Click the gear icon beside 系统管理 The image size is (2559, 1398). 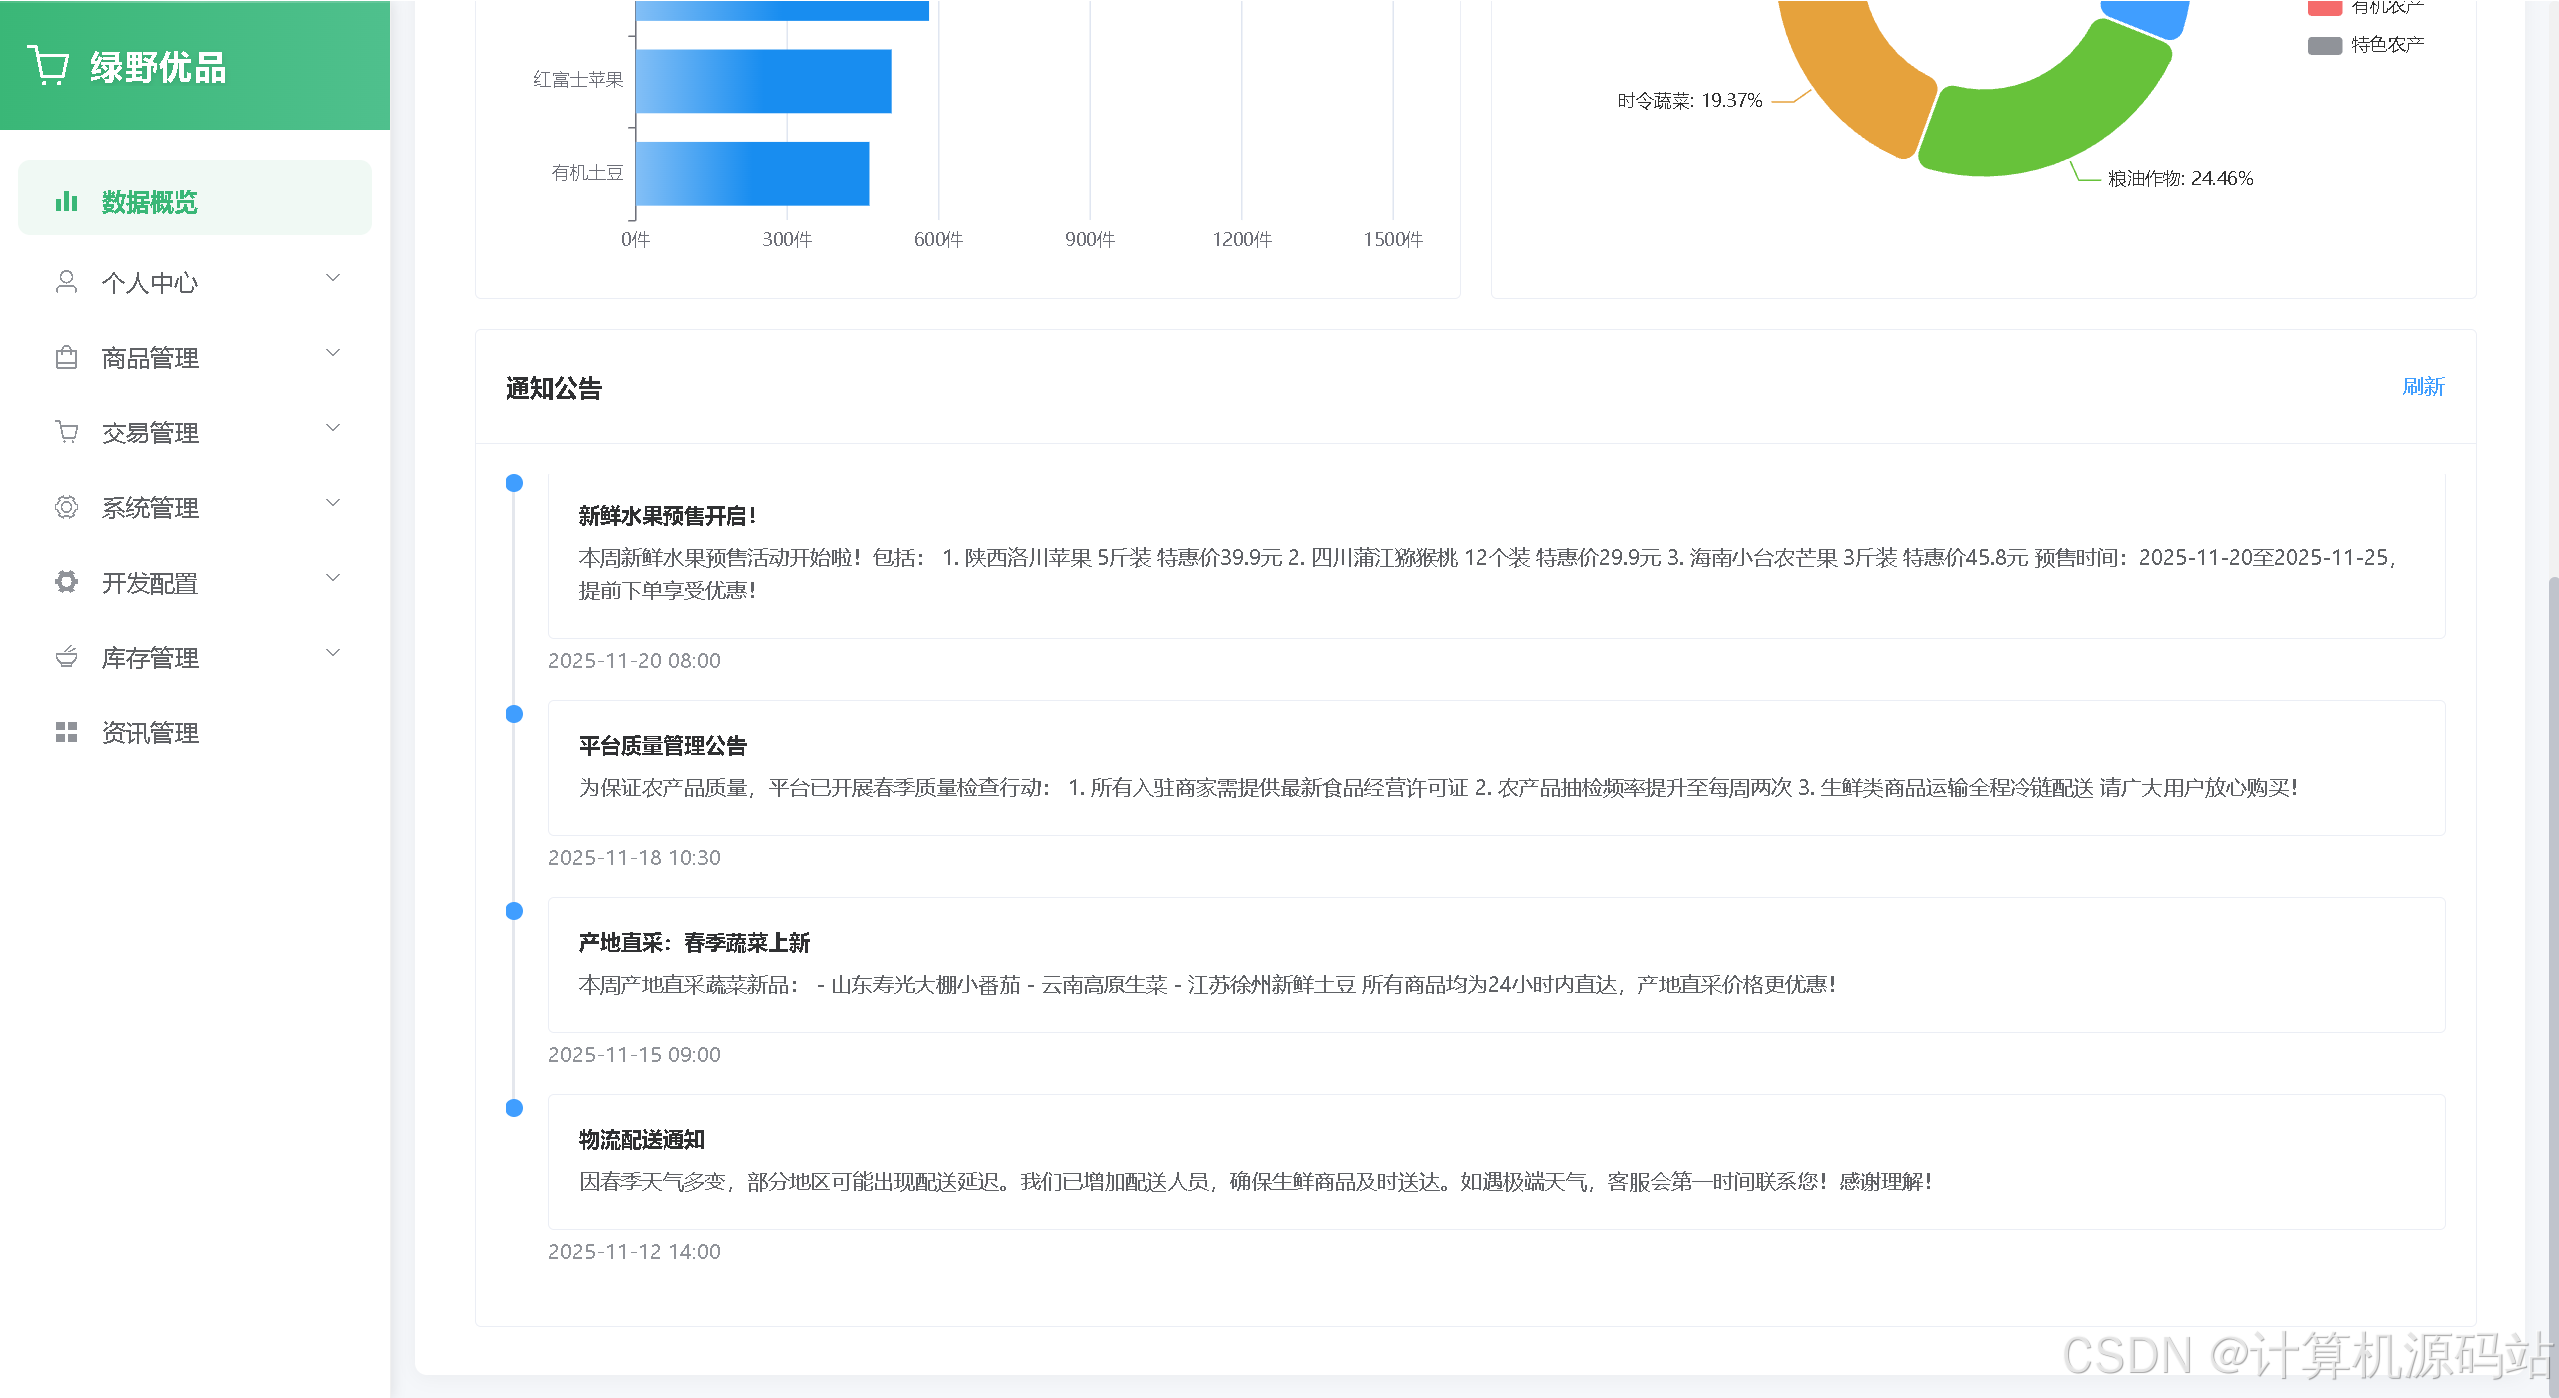click(66, 507)
